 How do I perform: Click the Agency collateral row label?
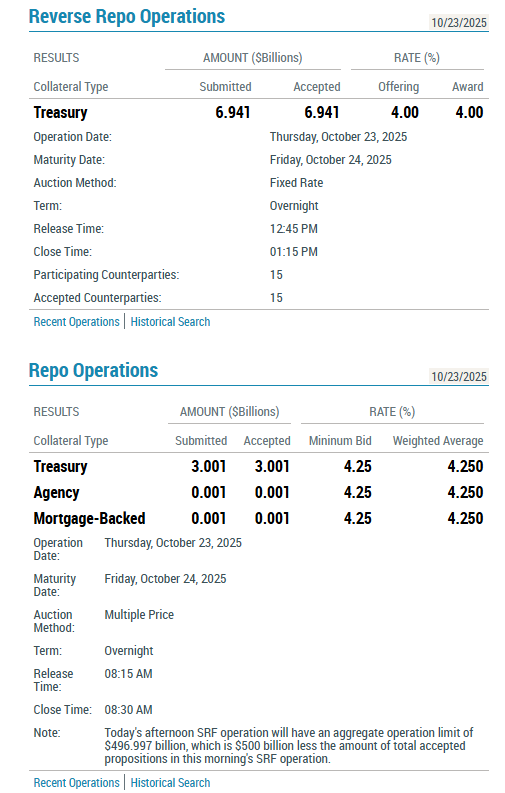pyautogui.click(x=56, y=493)
